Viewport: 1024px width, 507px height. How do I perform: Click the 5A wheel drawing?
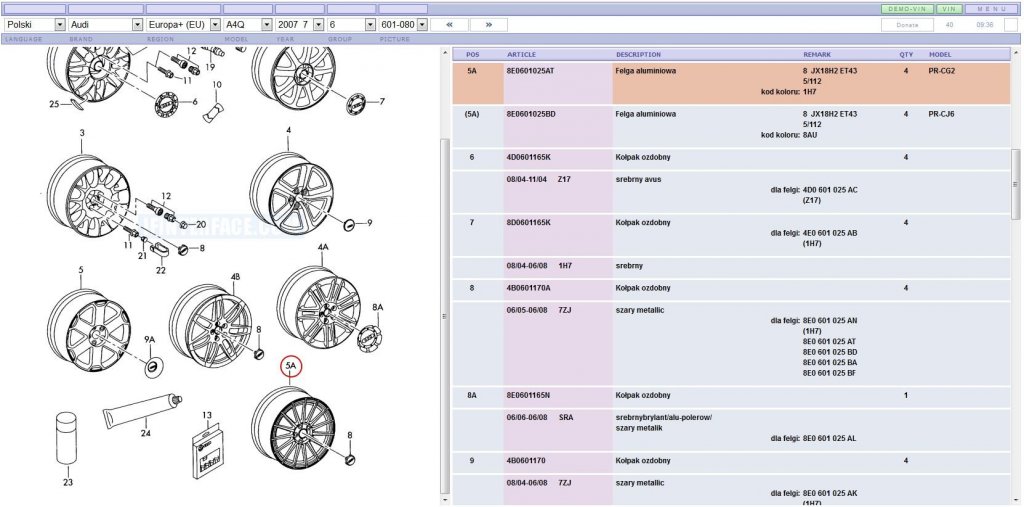(x=293, y=427)
